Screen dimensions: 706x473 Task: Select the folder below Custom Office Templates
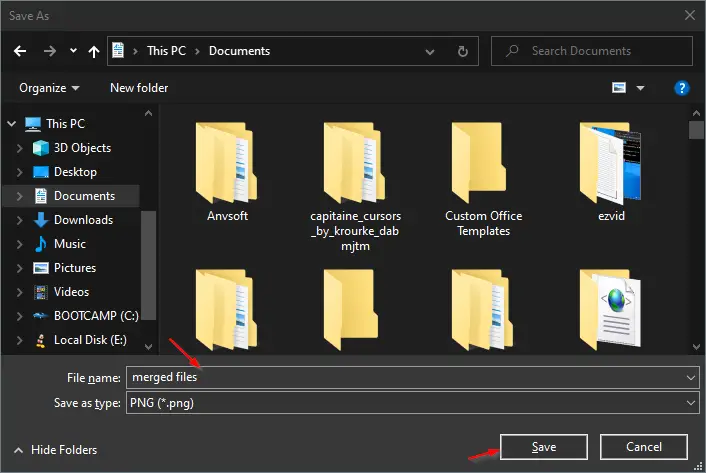pos(483,310)
